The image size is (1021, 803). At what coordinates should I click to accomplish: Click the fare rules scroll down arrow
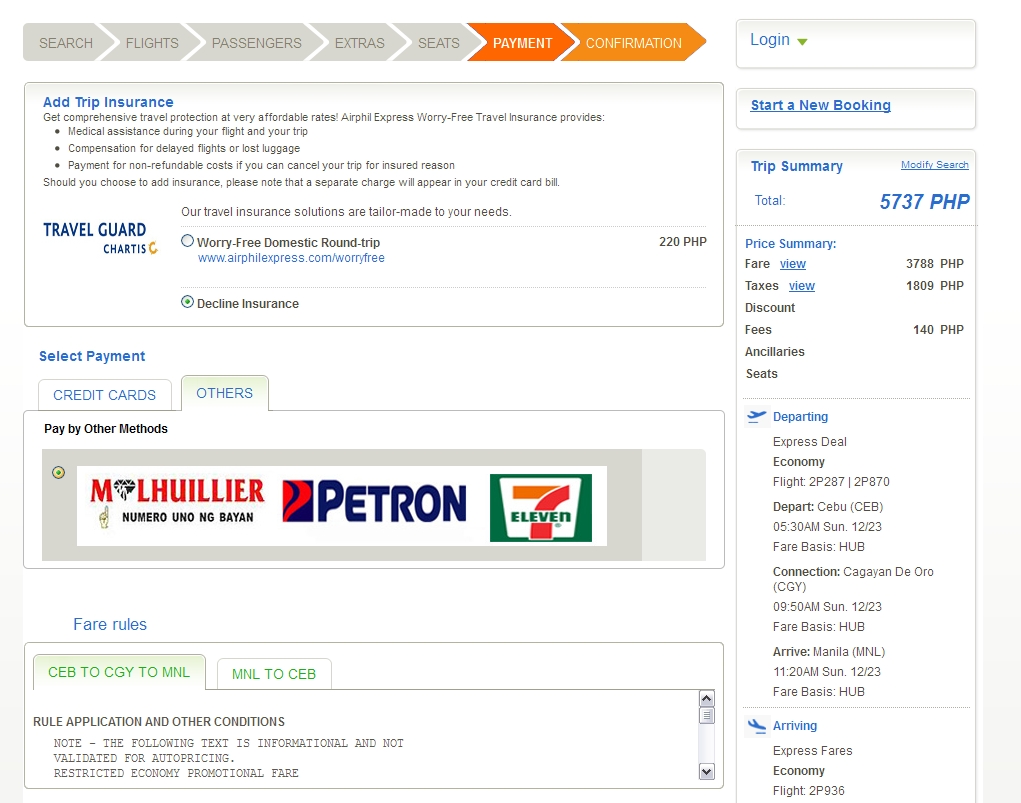tap(706, 772)
